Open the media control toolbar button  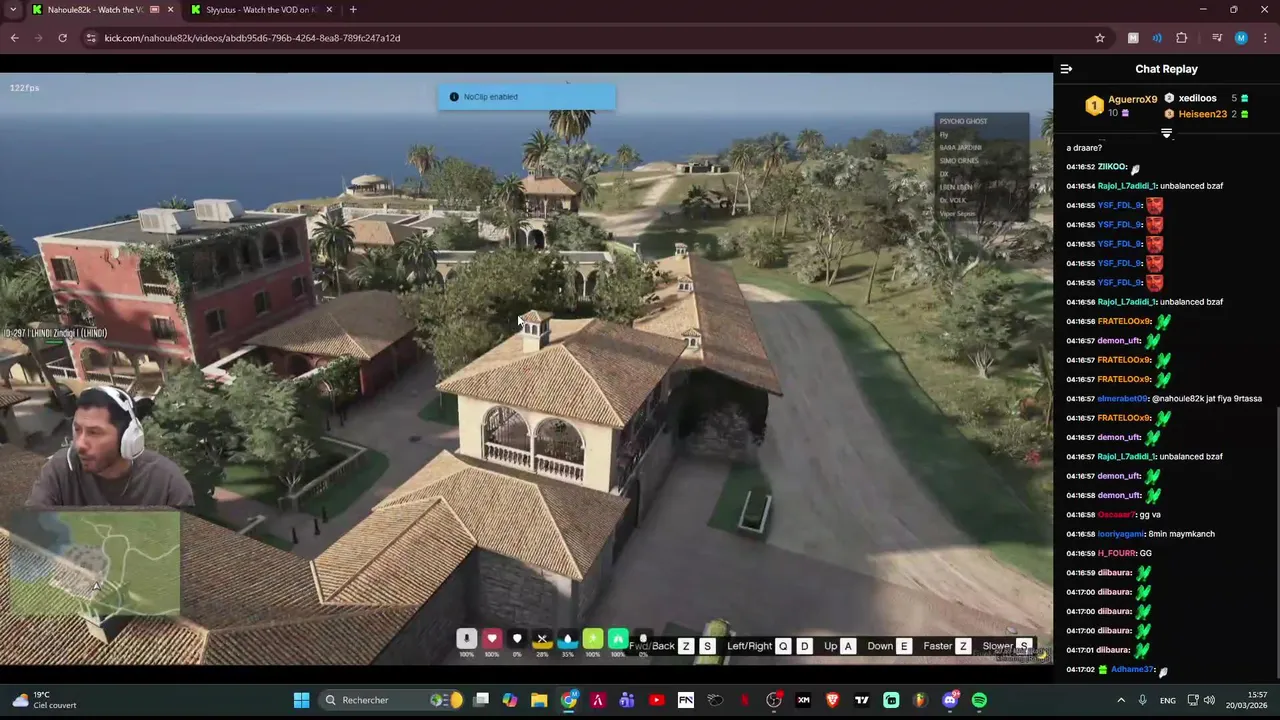(x=1216, y=38)
